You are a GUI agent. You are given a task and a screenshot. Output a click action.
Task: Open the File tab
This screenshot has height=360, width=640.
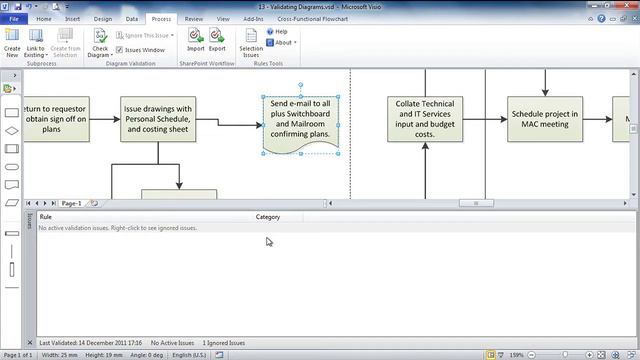tap(14, 19)
